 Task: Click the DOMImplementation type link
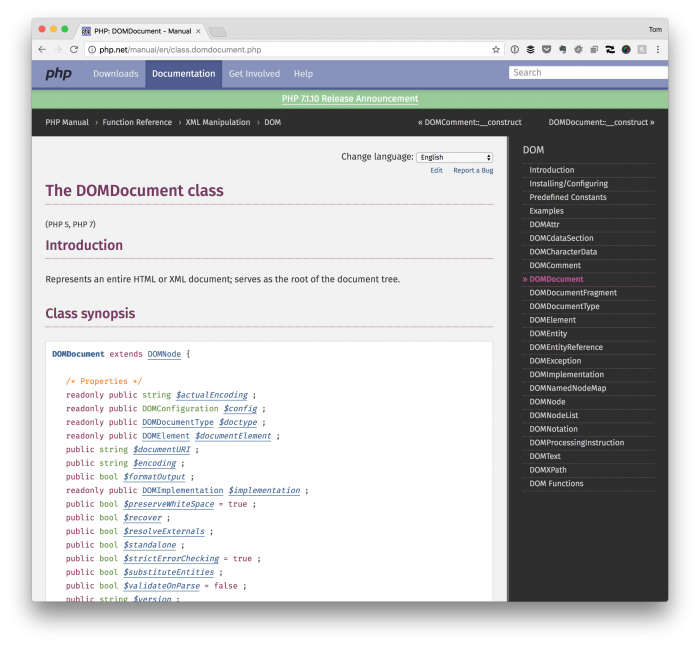pyautogui.click(x=183, y=490)
